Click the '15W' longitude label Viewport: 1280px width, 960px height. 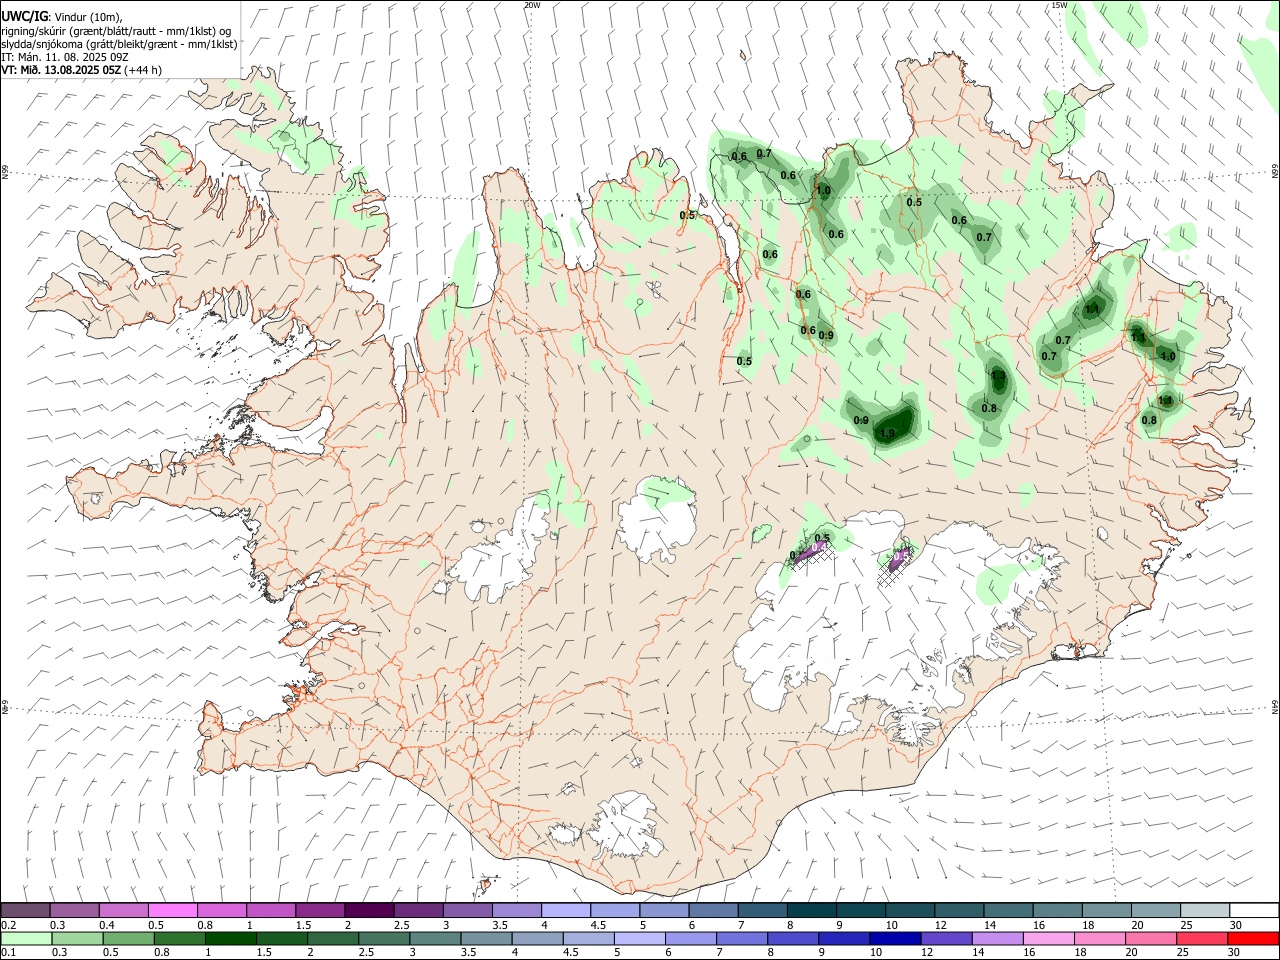(x=1059, y=5)
